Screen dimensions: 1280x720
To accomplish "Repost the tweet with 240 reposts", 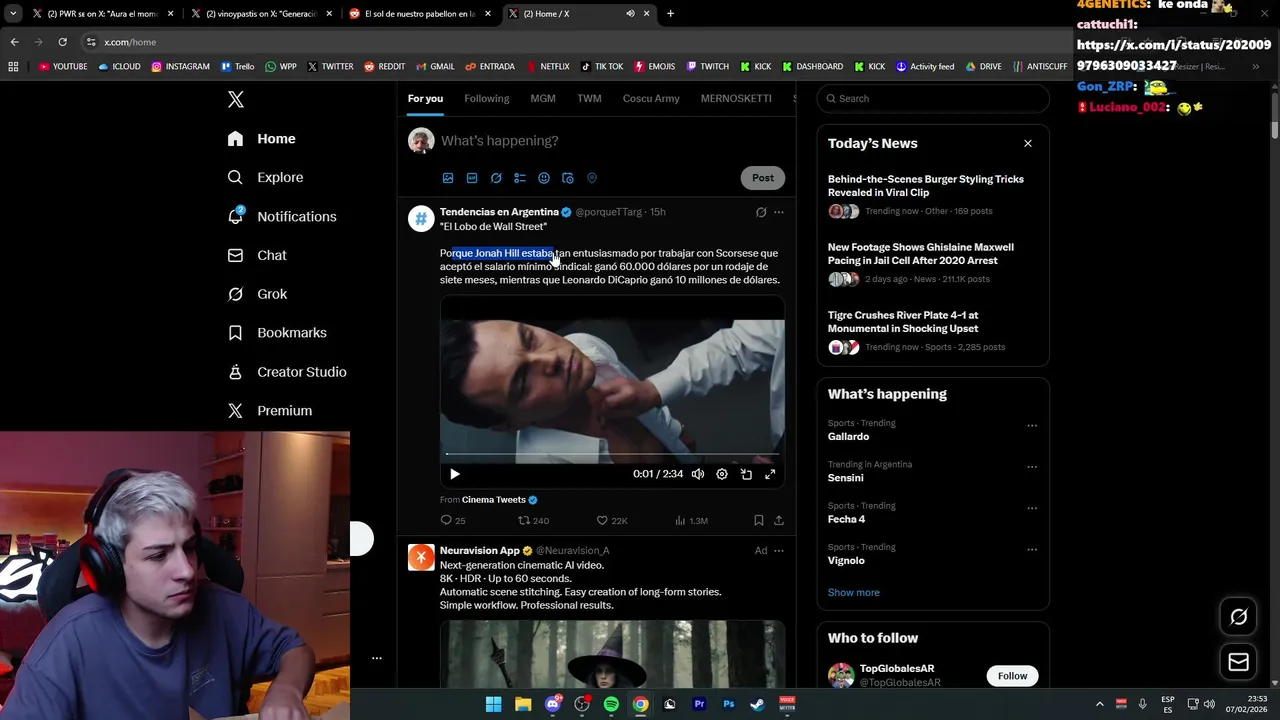I will [x=533, y=521].
